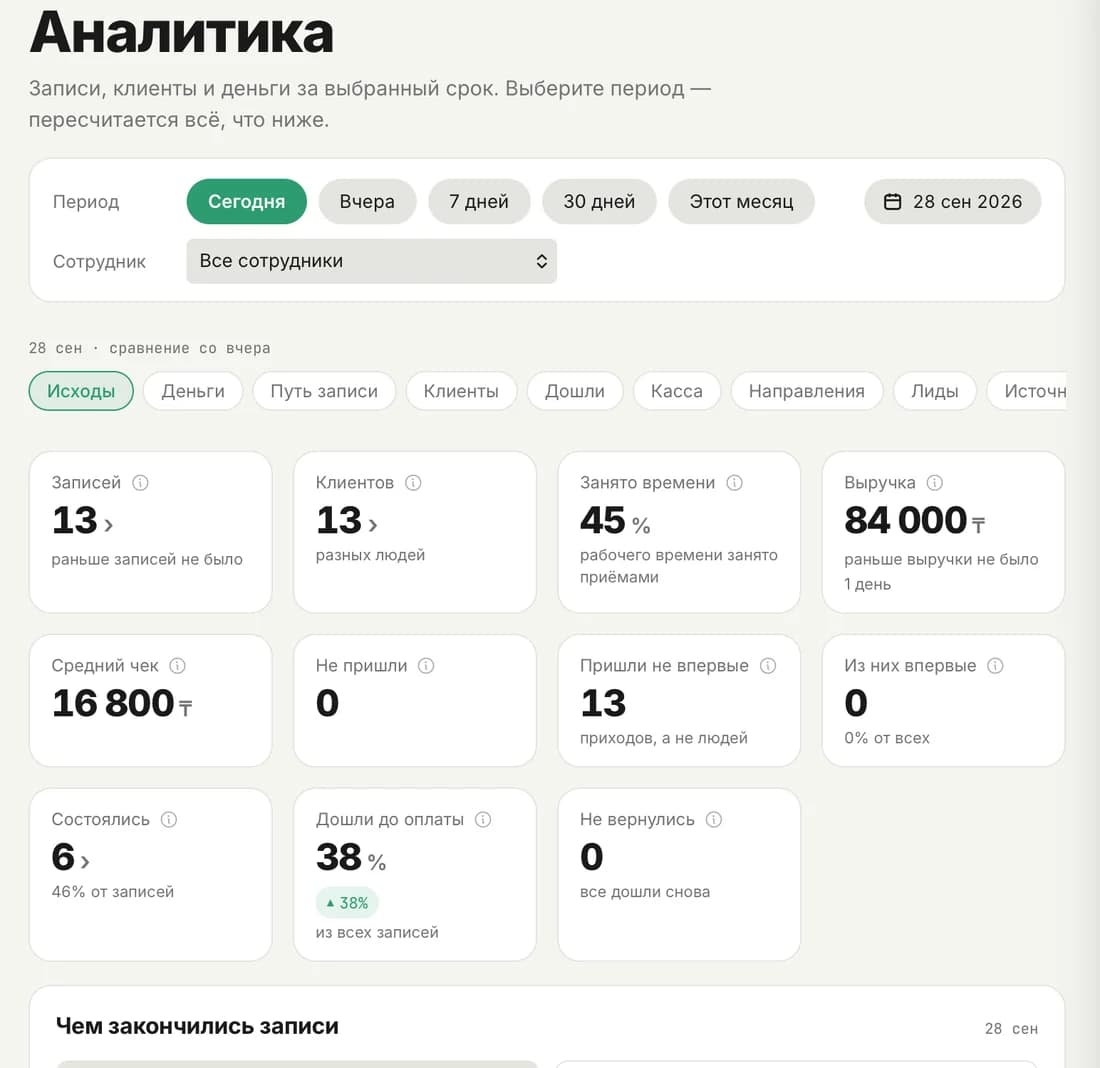This screenshot has height=1068, width=1100.
Task: Click the 38 % paid value
Action: (x=351, y=857)
